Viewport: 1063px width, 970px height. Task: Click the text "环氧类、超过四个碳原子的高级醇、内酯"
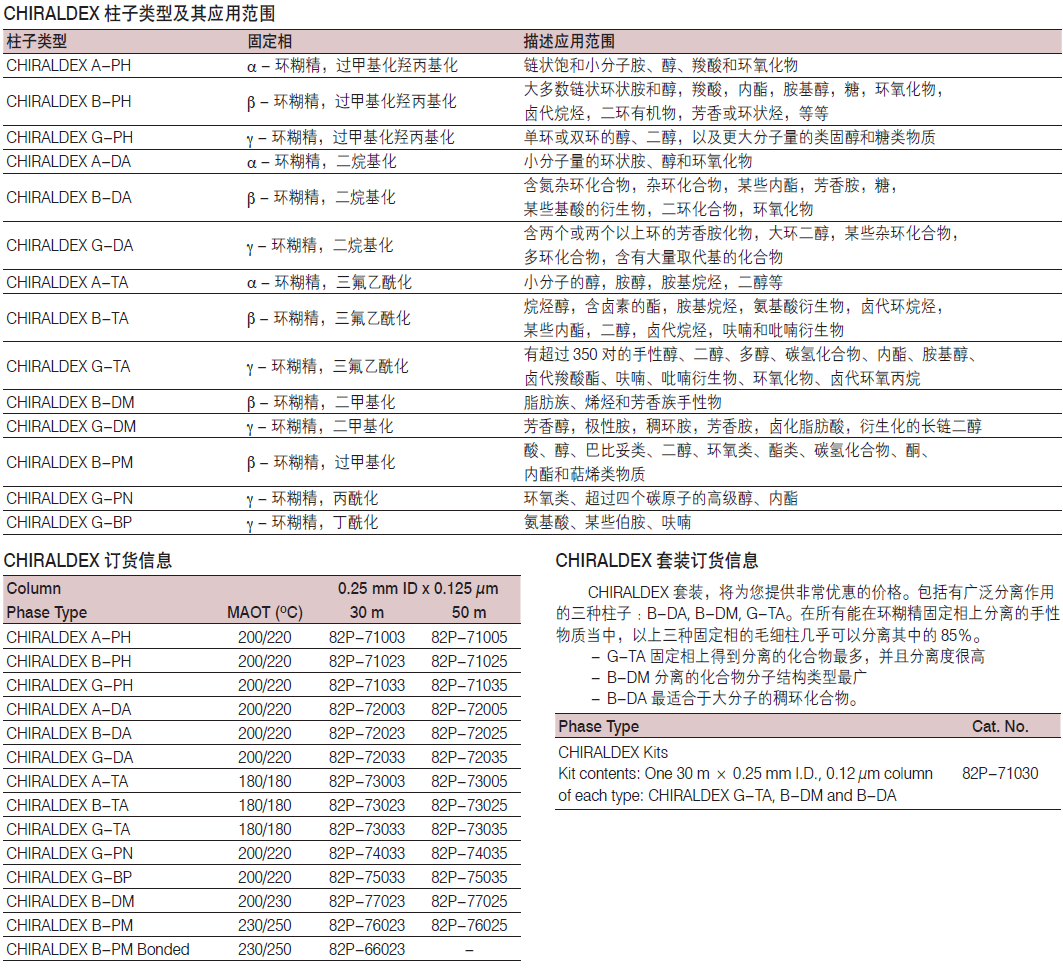(660, 499)
